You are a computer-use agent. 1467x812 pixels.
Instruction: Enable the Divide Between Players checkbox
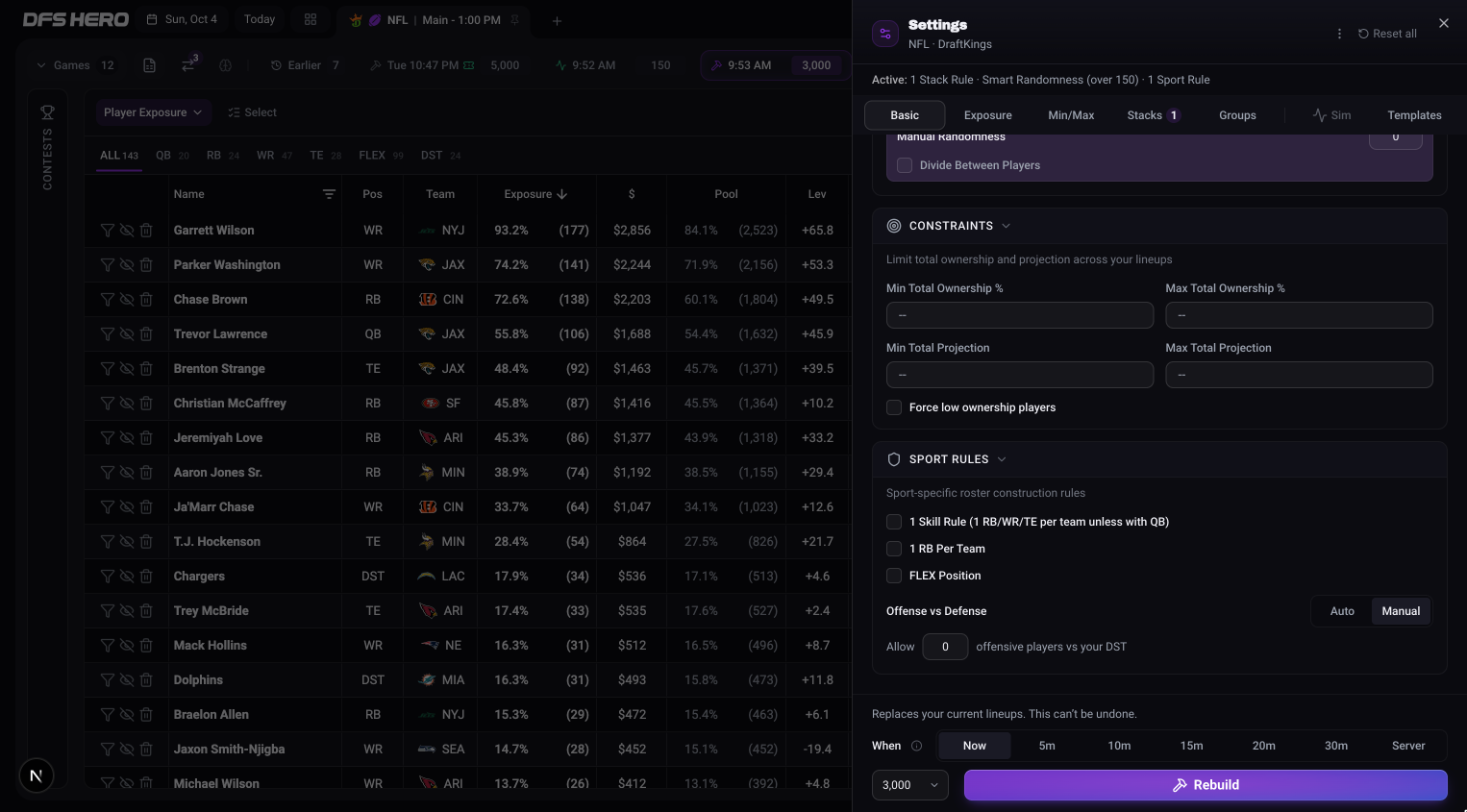coord(904,165)
